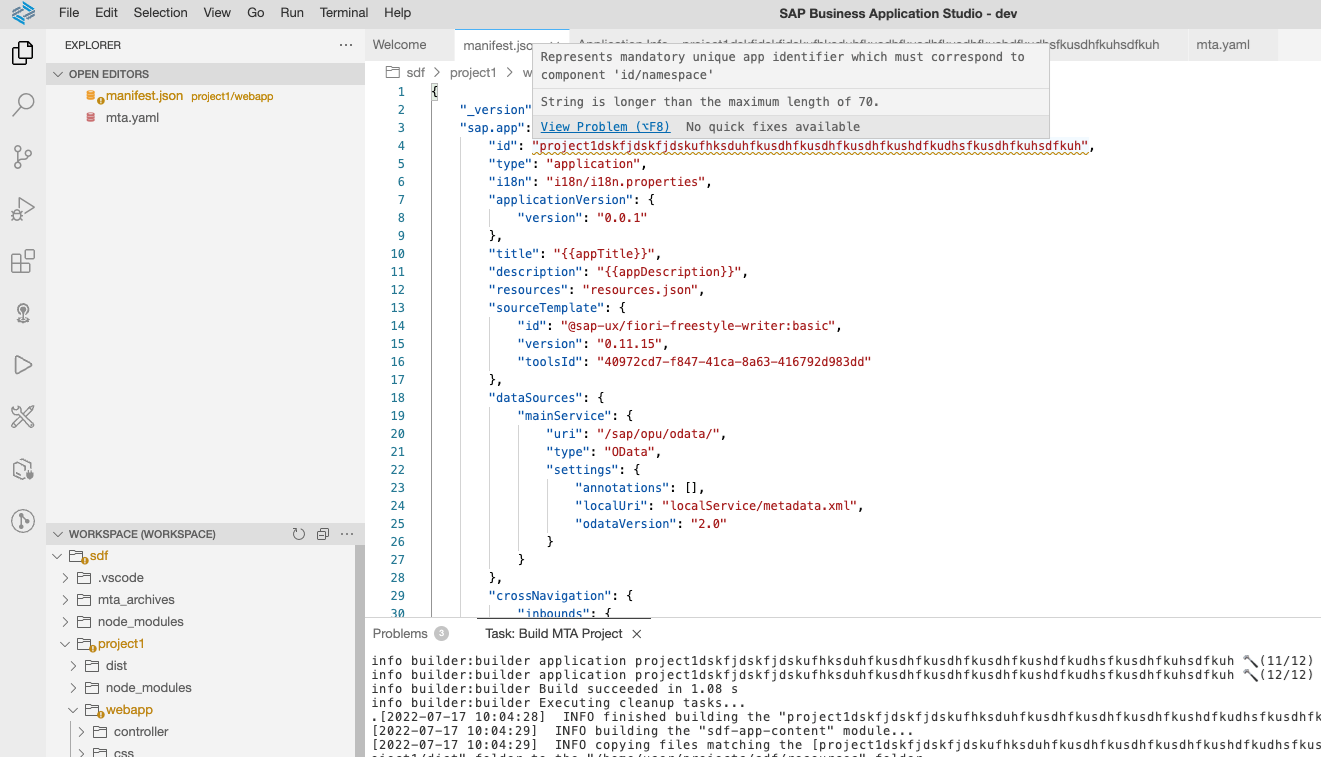Open Run and Debug view icon

23,209
